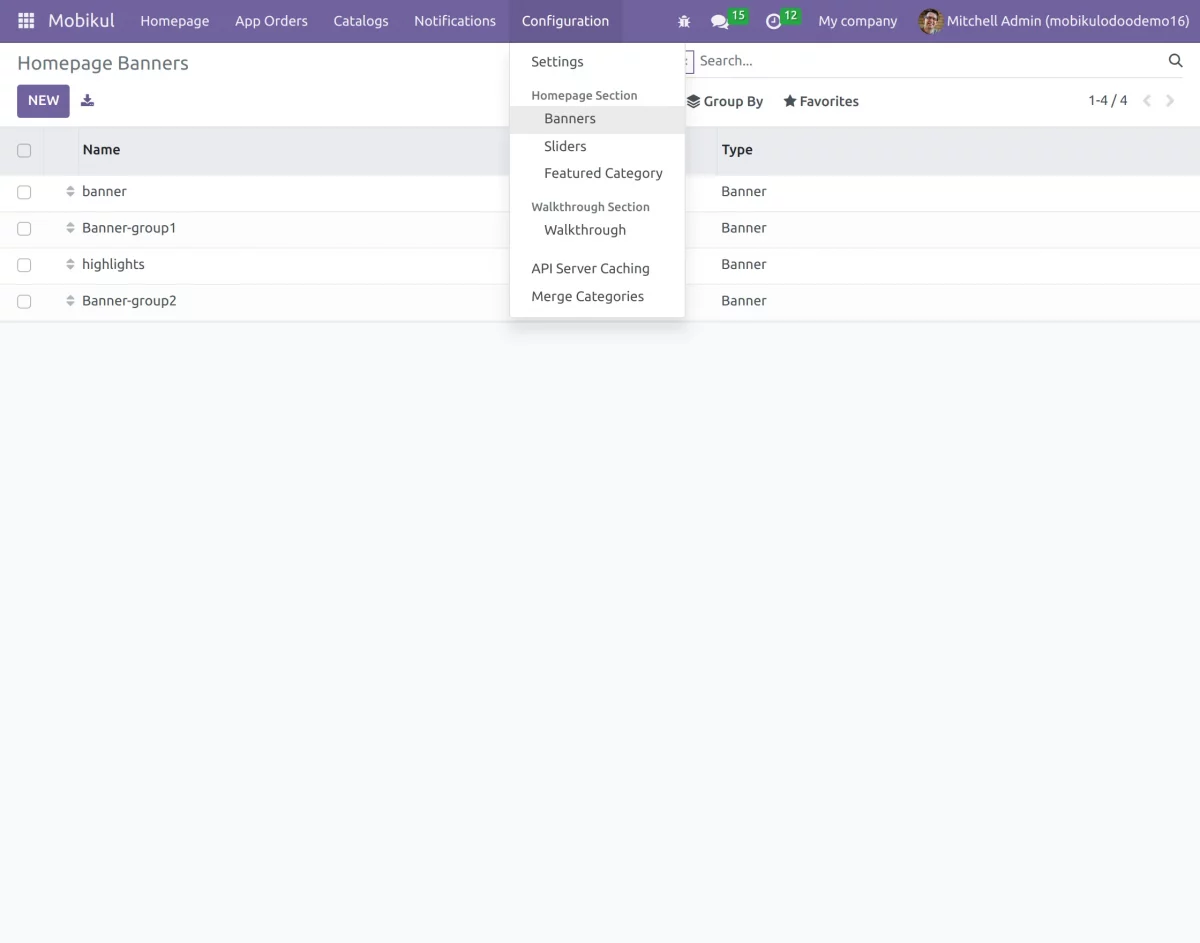Screen dimensions: 1200x943
Task: Click the search magnifier icon
Action: click(1175, 60)
